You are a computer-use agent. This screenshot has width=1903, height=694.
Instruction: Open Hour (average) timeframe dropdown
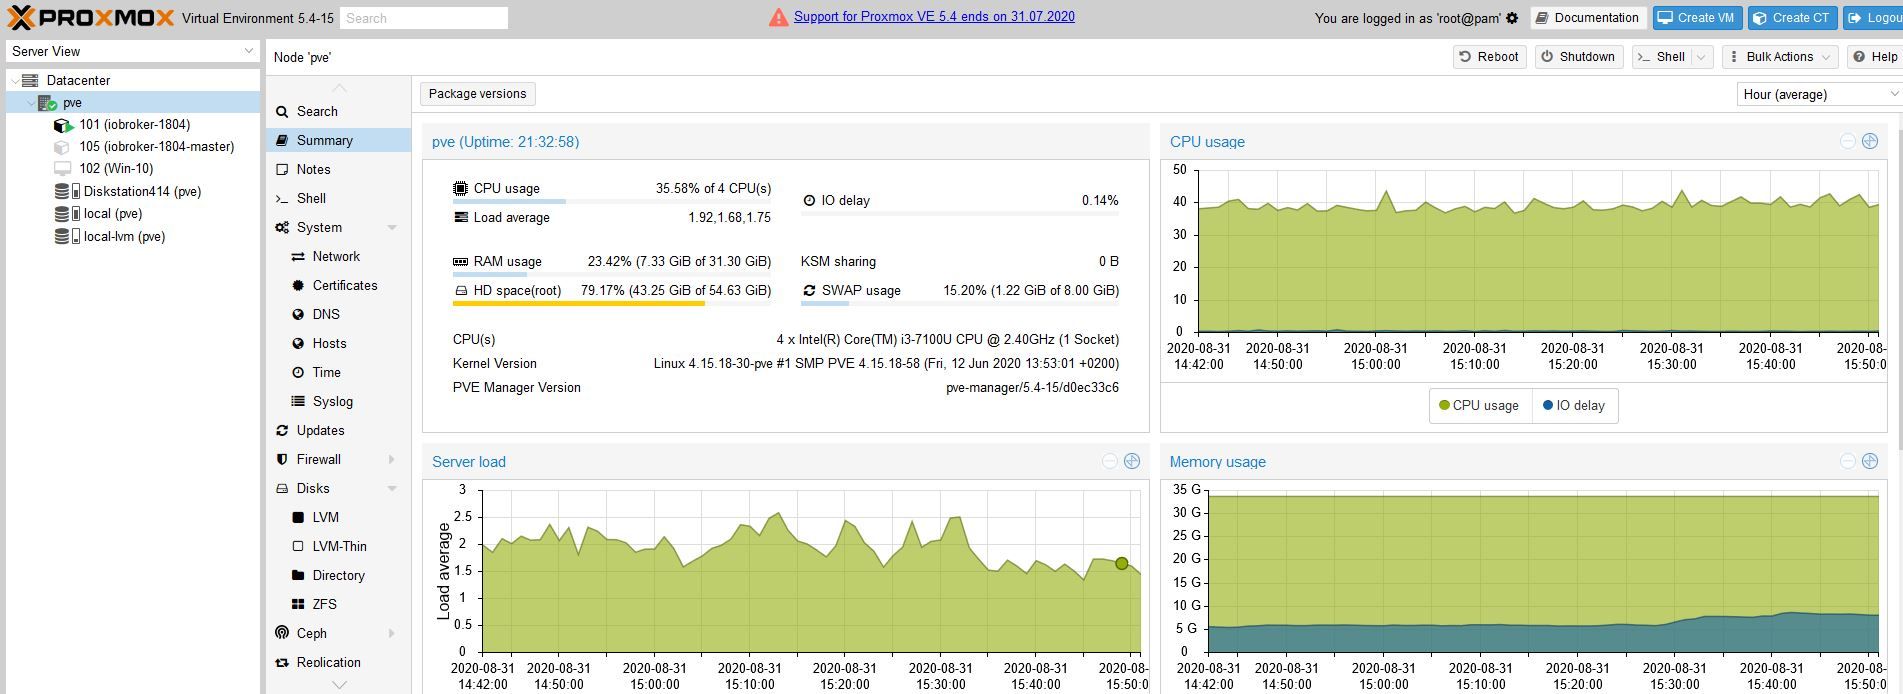1818,94
